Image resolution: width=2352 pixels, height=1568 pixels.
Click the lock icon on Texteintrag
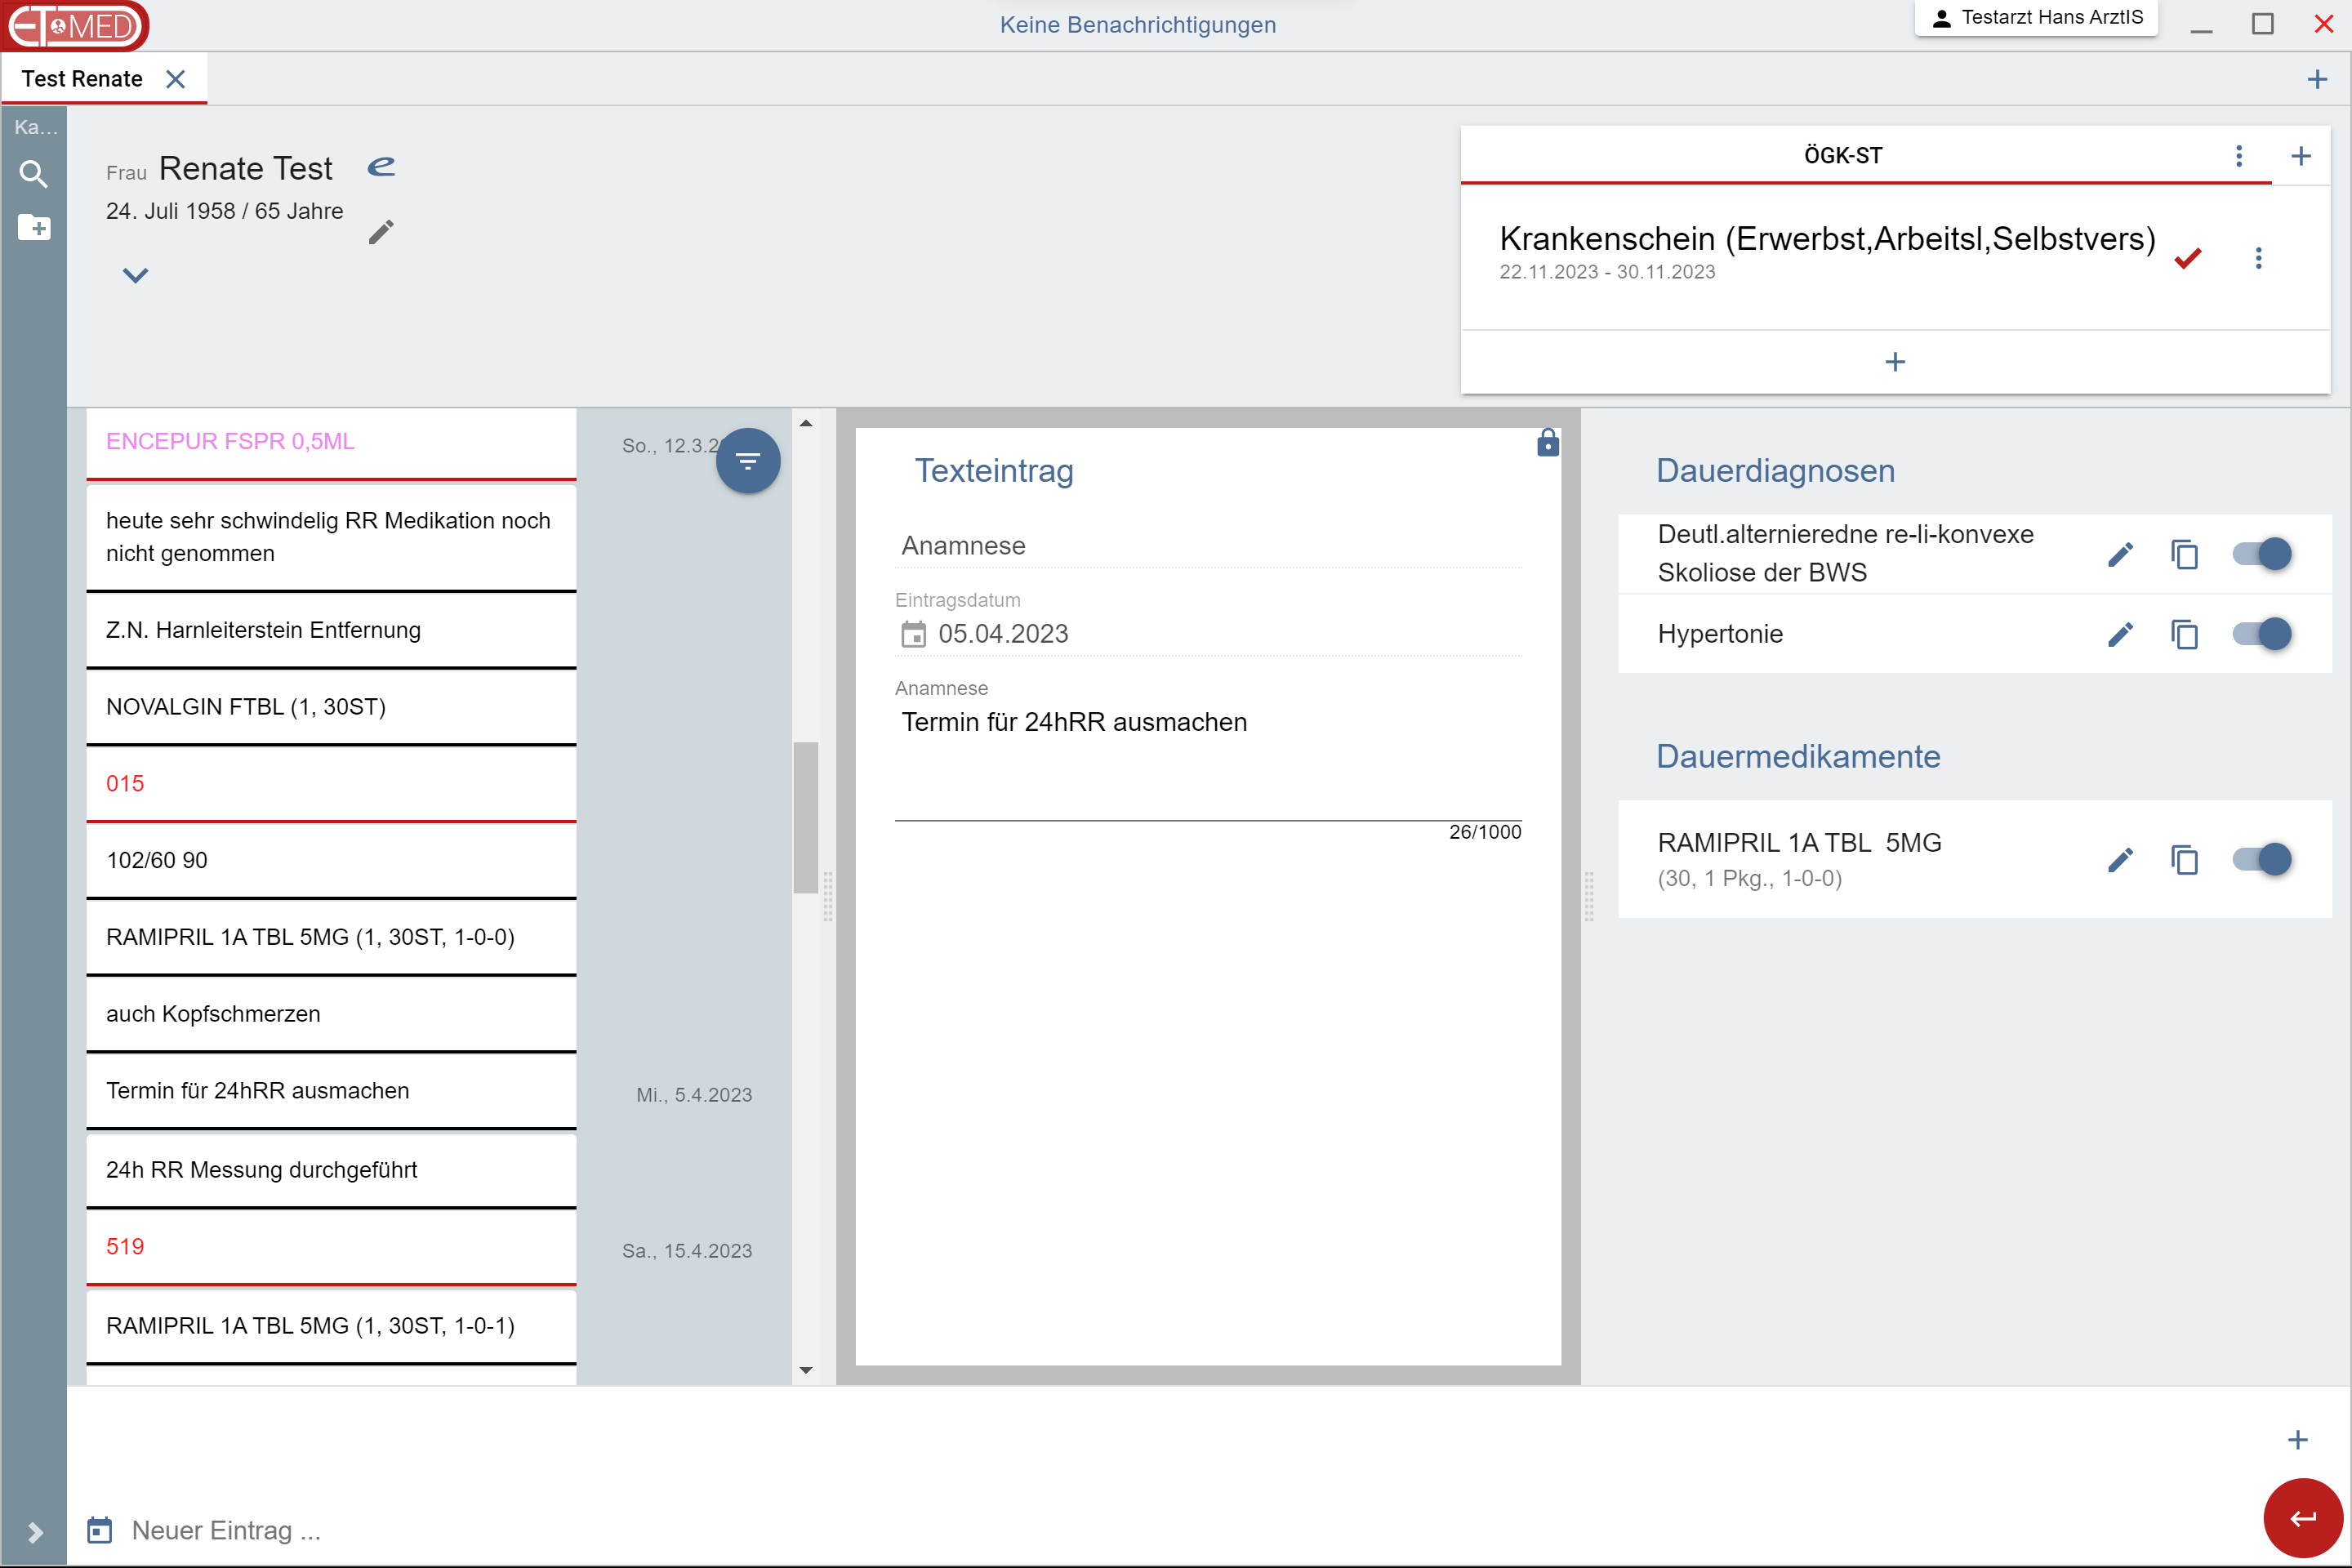1547,442
